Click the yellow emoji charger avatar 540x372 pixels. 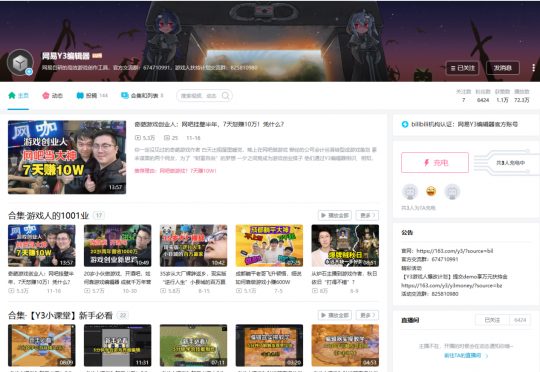tap(431, 191)
